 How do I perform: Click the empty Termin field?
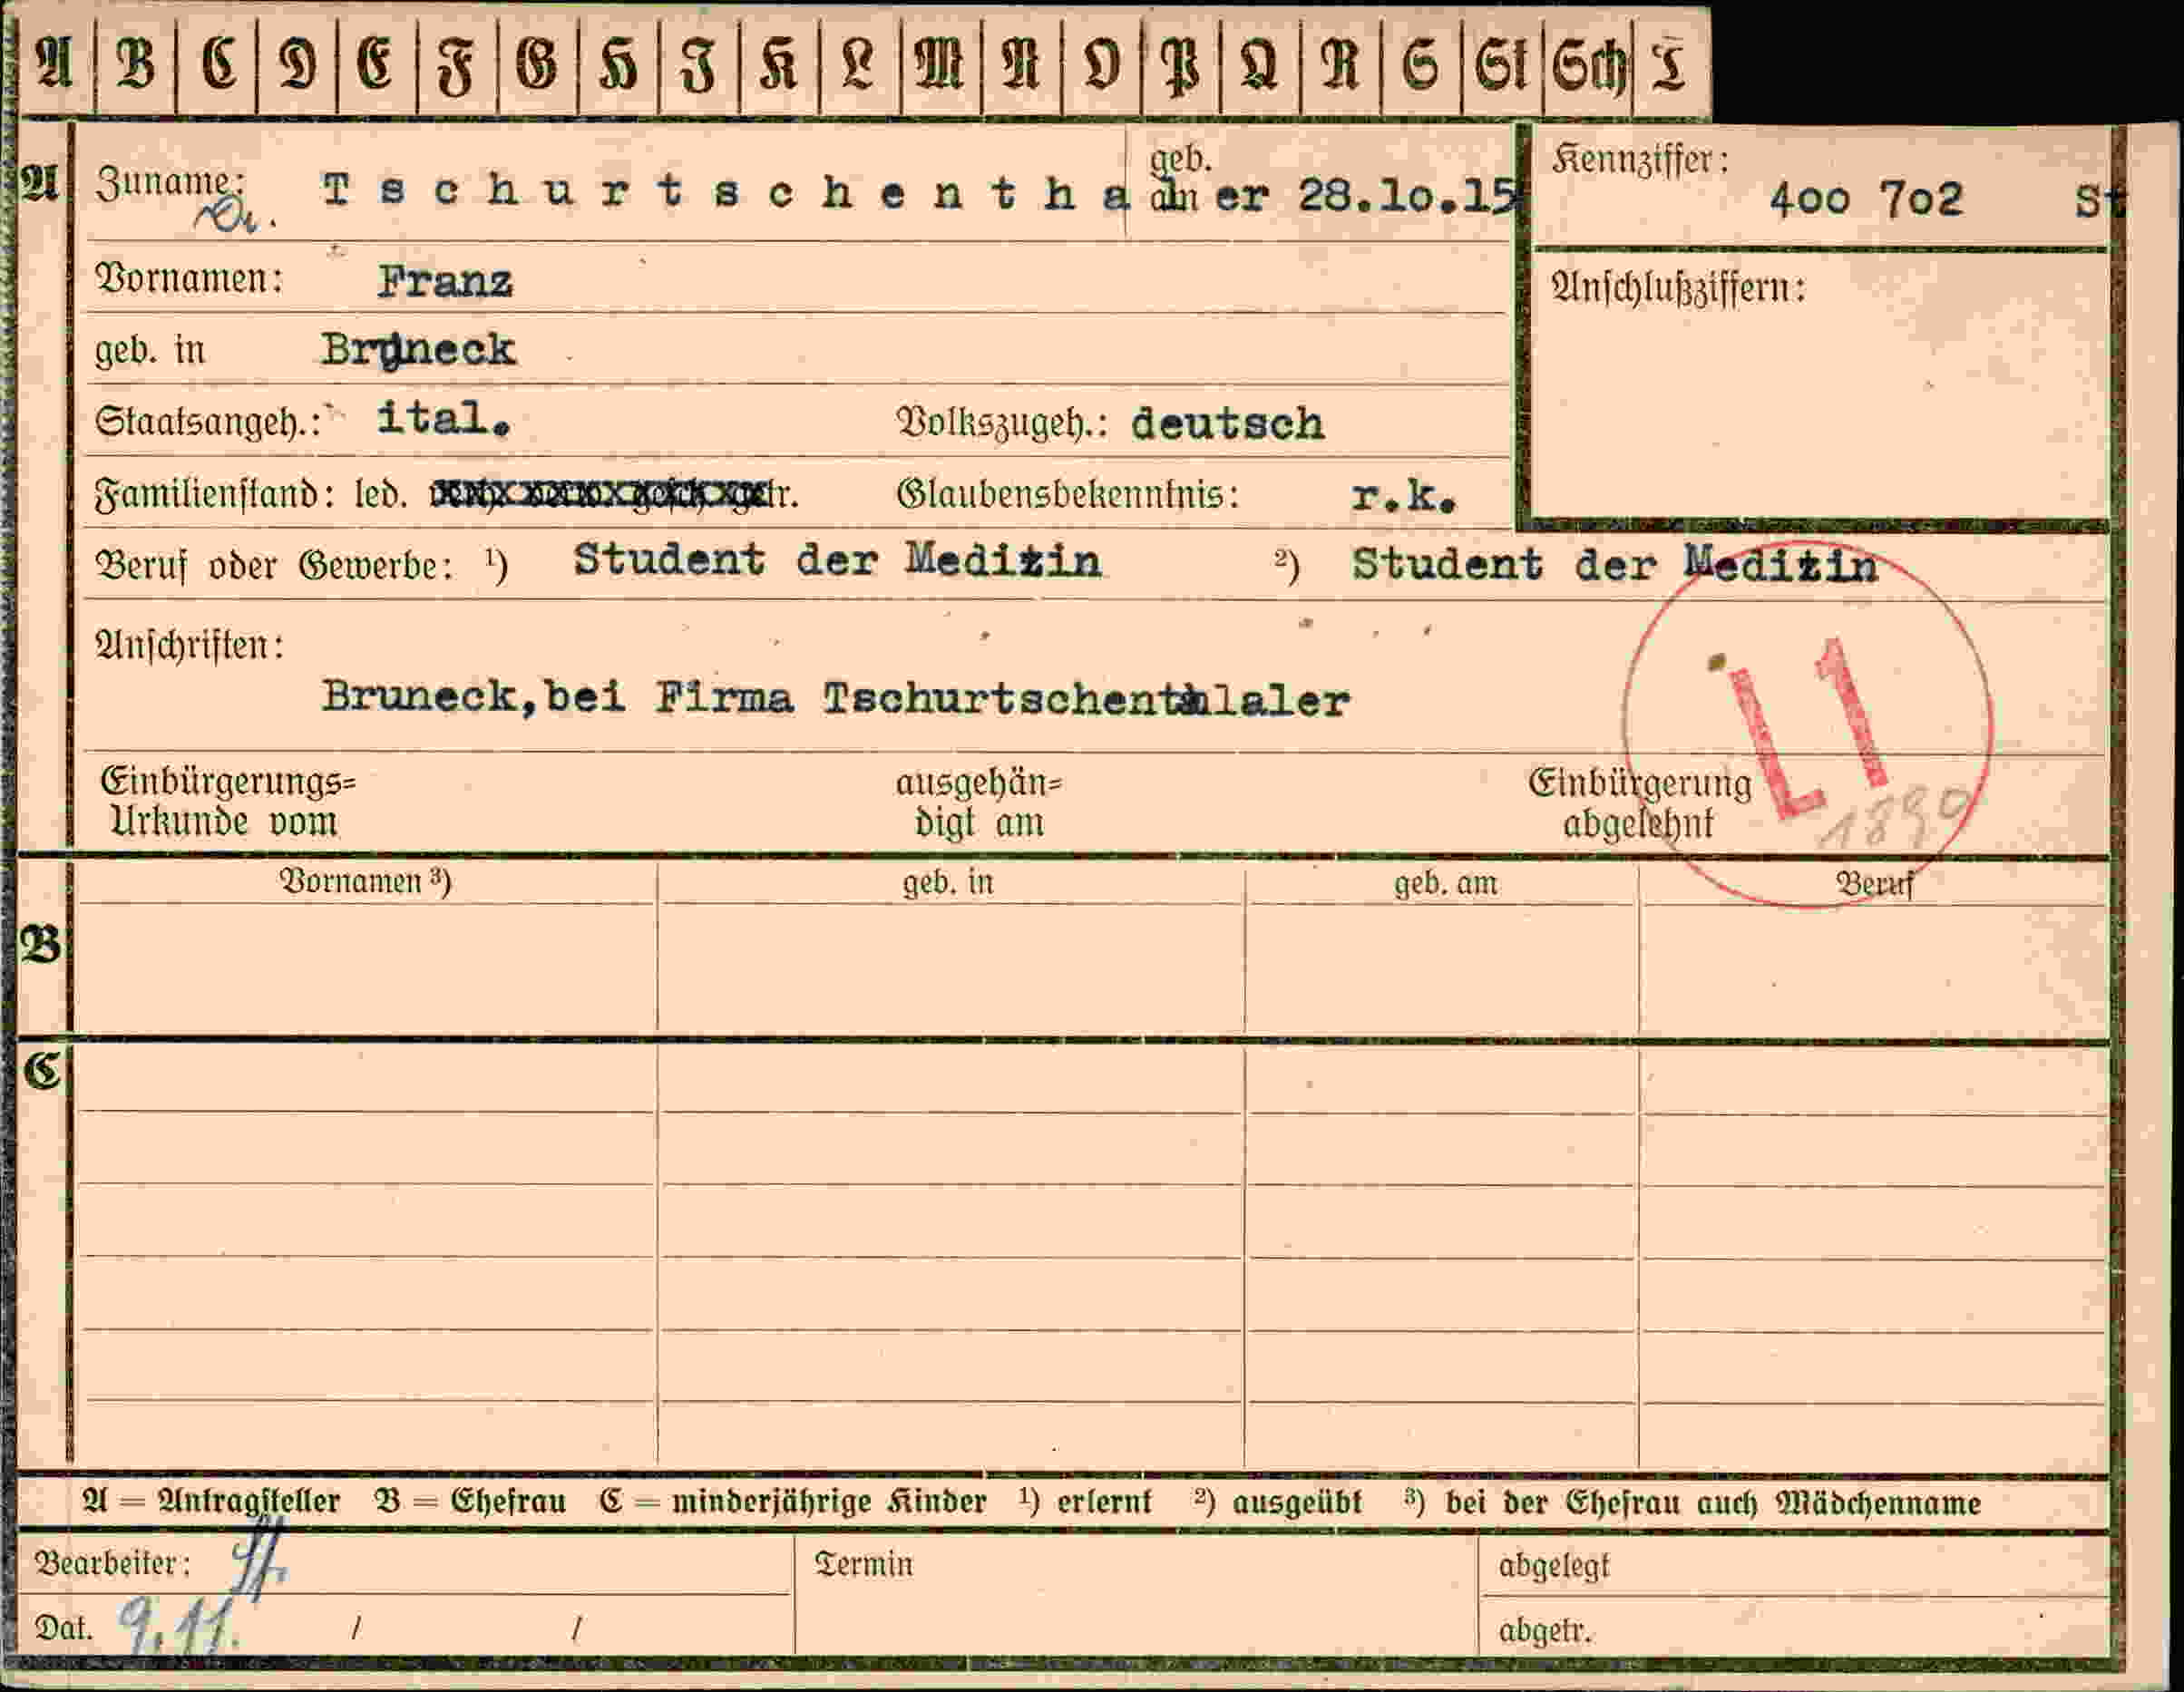pyautogui.click(x=1136, y=1596)
